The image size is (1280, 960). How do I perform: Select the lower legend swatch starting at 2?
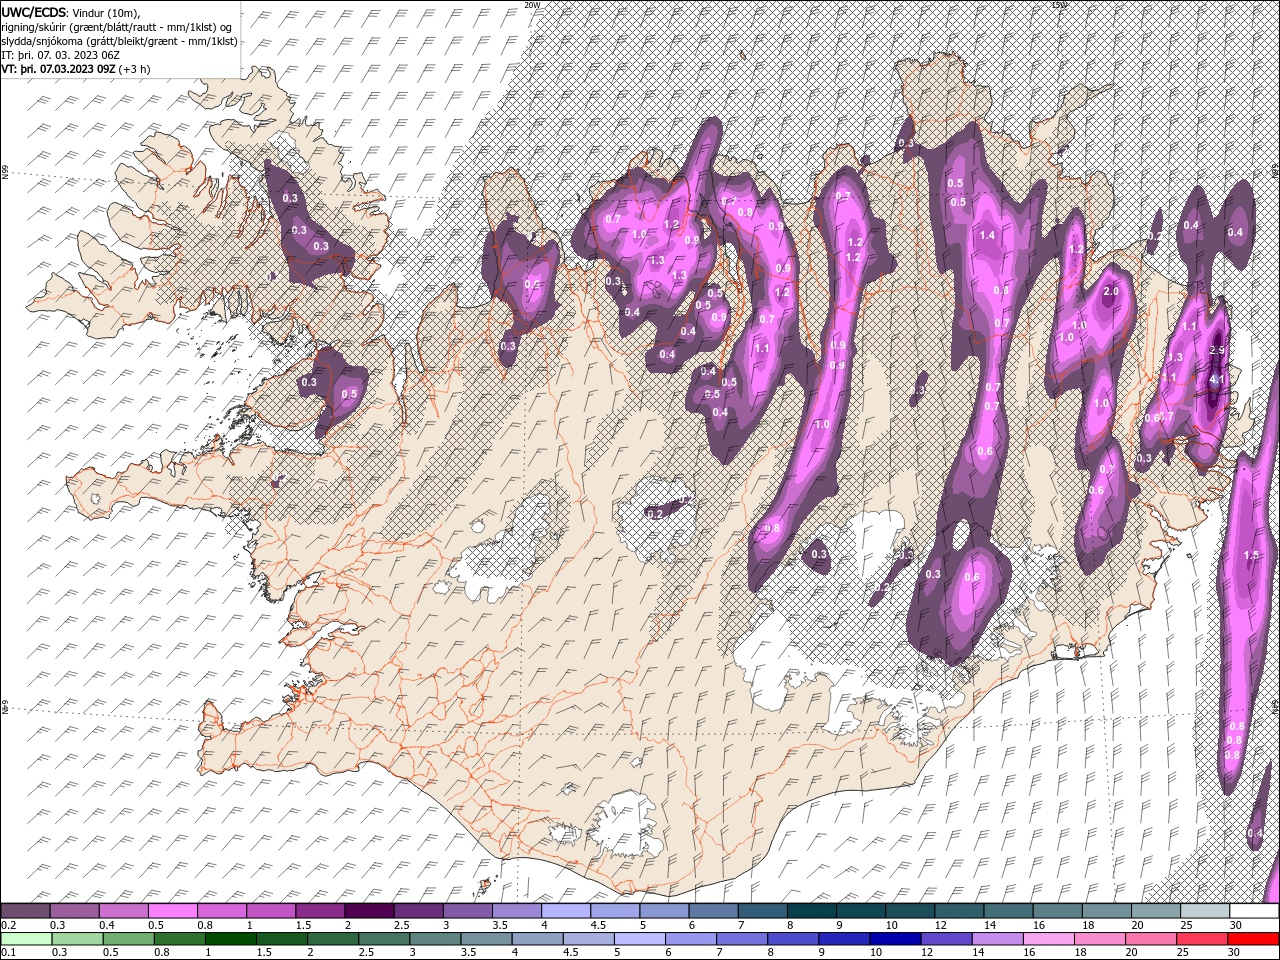tap(332, 938)
